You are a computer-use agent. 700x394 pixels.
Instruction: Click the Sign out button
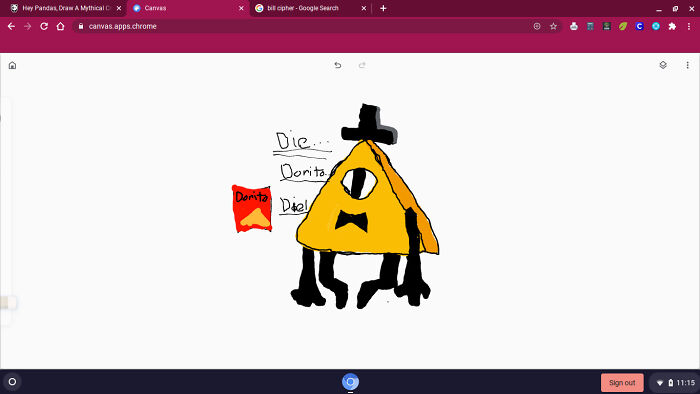click(622, 382)
